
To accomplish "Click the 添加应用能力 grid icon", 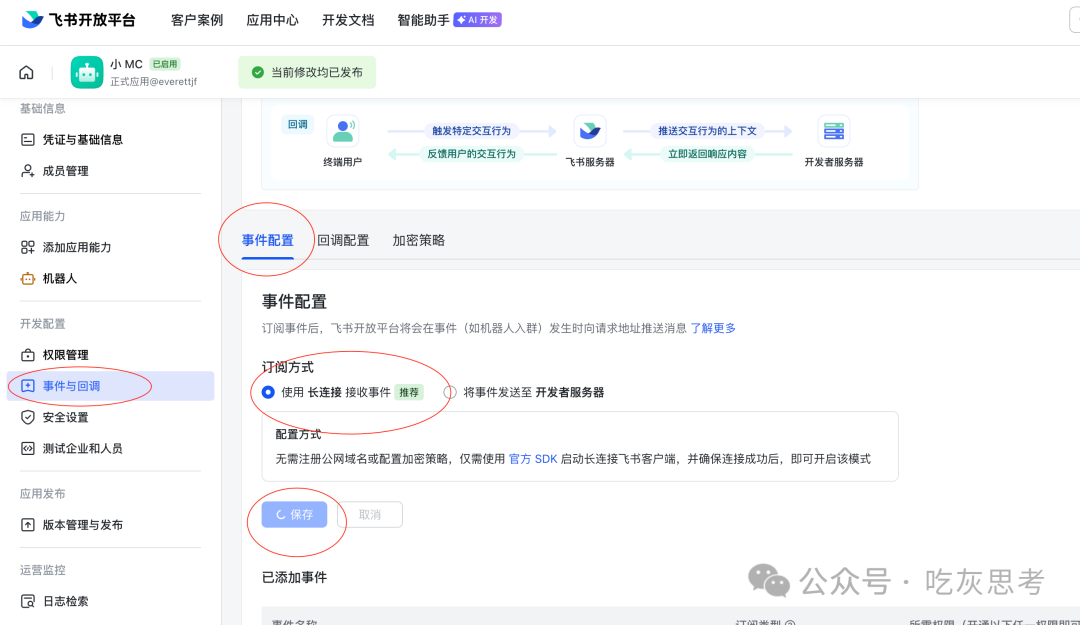I will coord(28,247).
